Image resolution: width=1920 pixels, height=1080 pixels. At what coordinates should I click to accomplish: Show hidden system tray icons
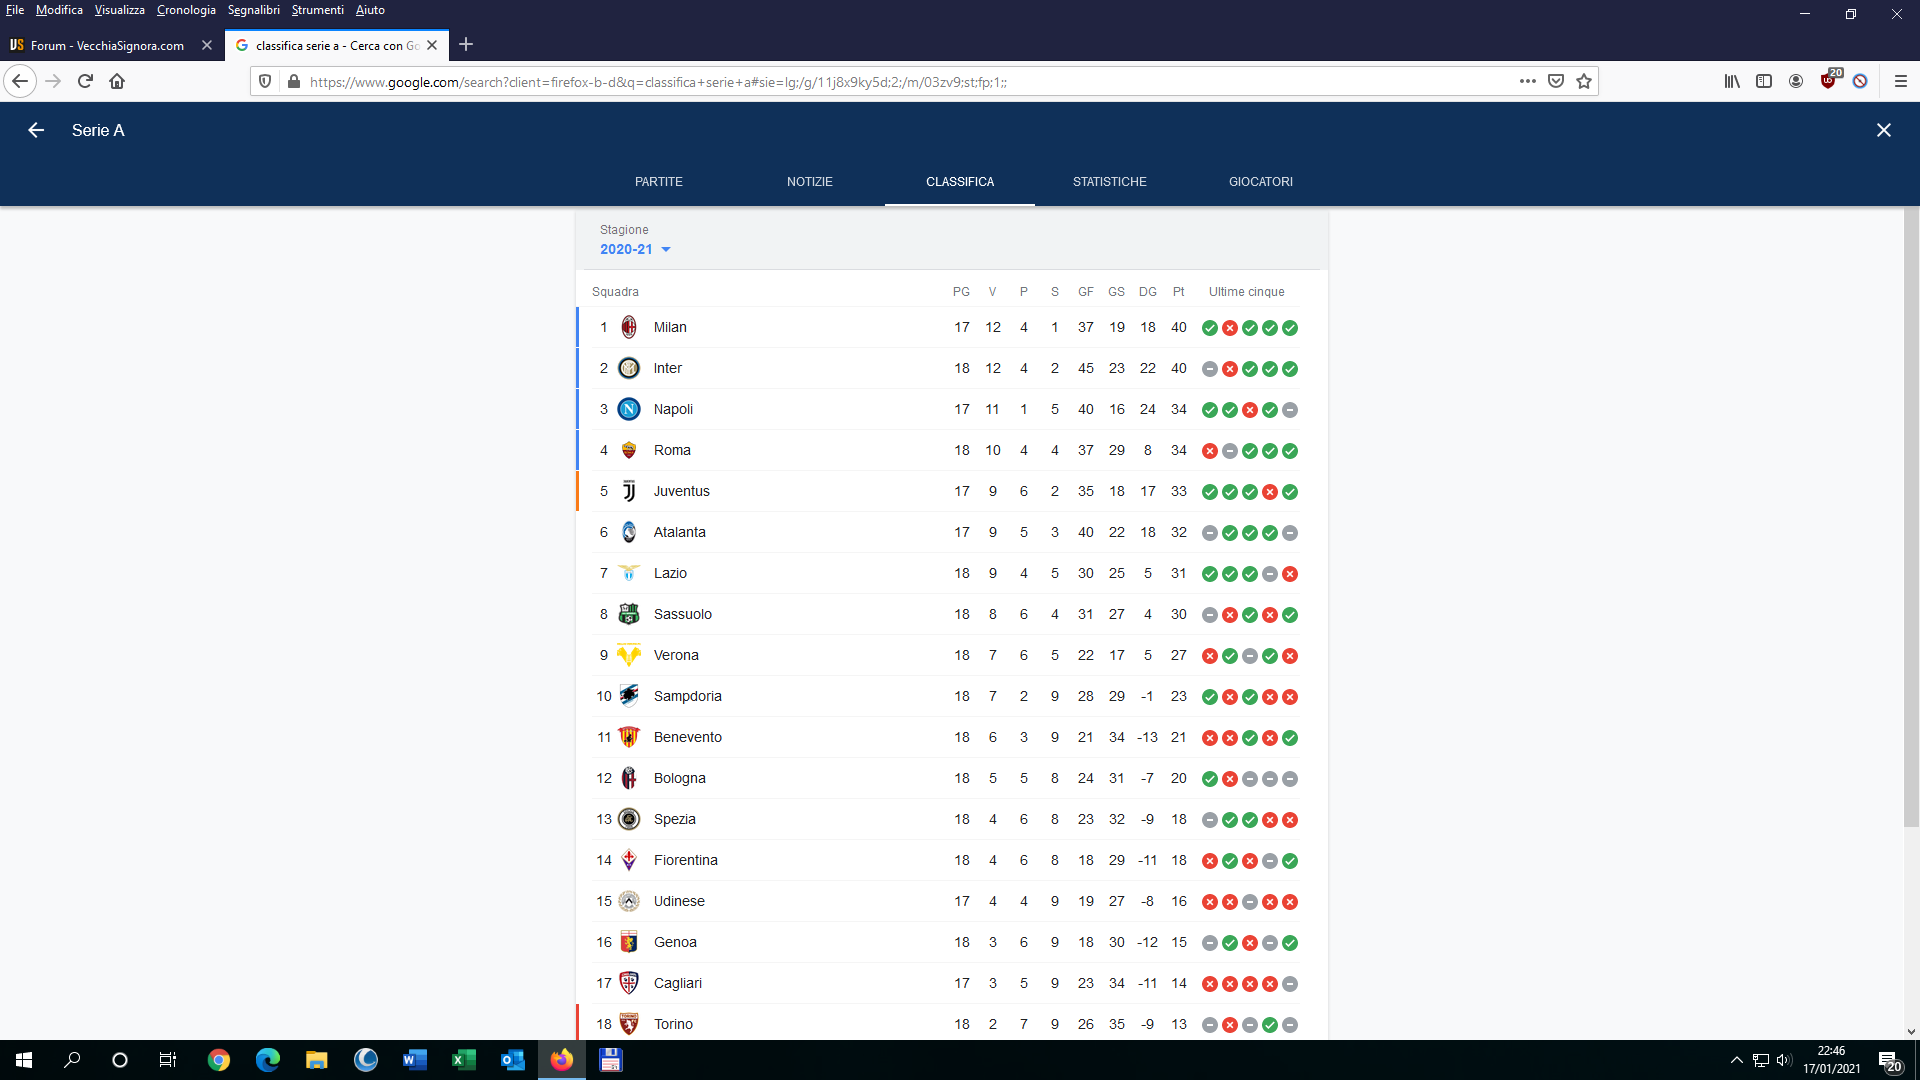click(x=1737, y=1060)
